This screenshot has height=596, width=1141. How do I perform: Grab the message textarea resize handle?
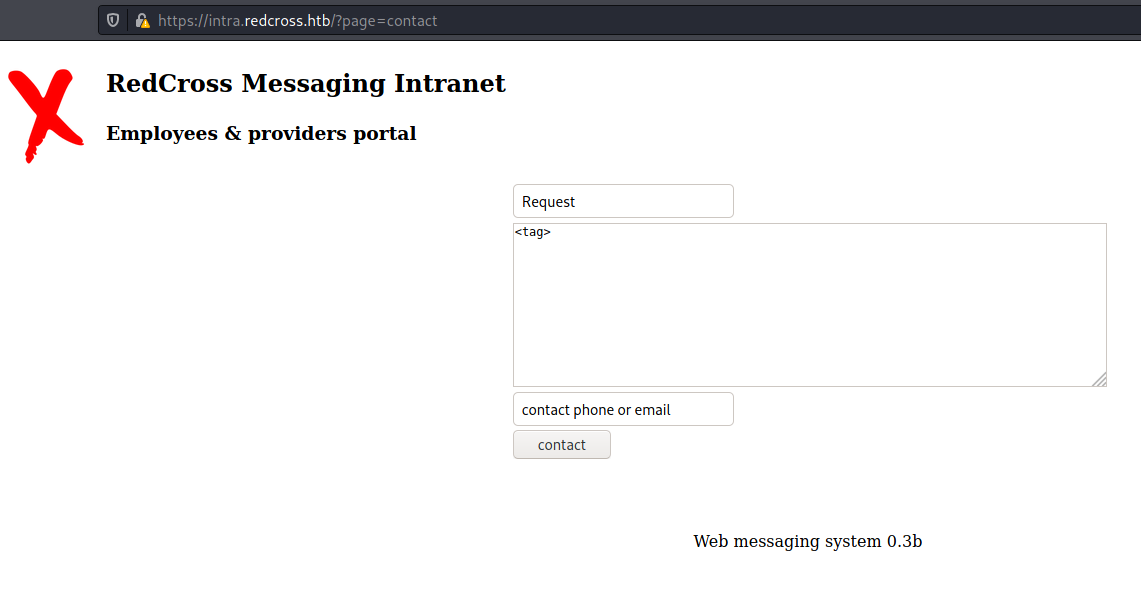coord(1100,379)
